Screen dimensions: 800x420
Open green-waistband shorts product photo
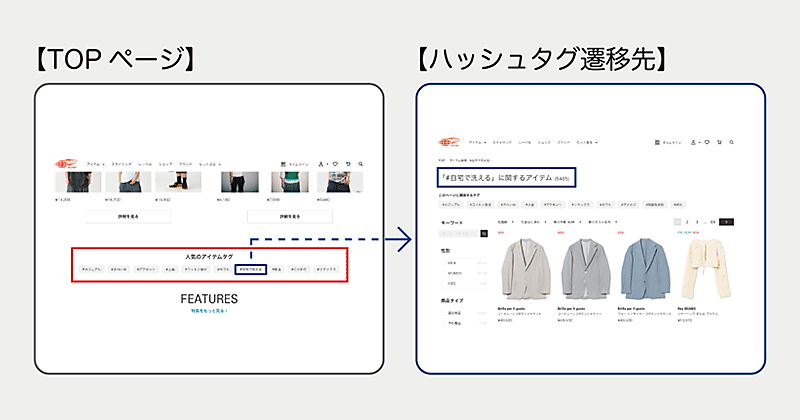click(x=290, y=182)
